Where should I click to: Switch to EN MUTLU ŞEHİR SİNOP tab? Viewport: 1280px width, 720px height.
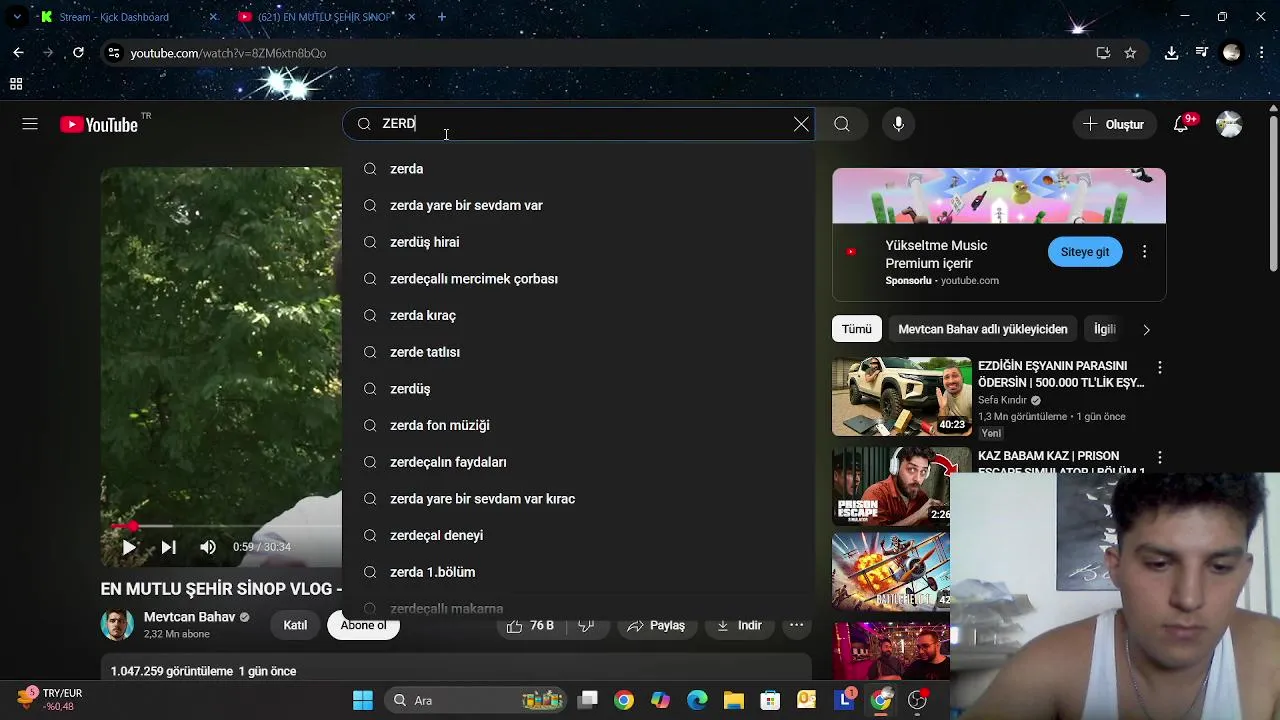(325, 17)
